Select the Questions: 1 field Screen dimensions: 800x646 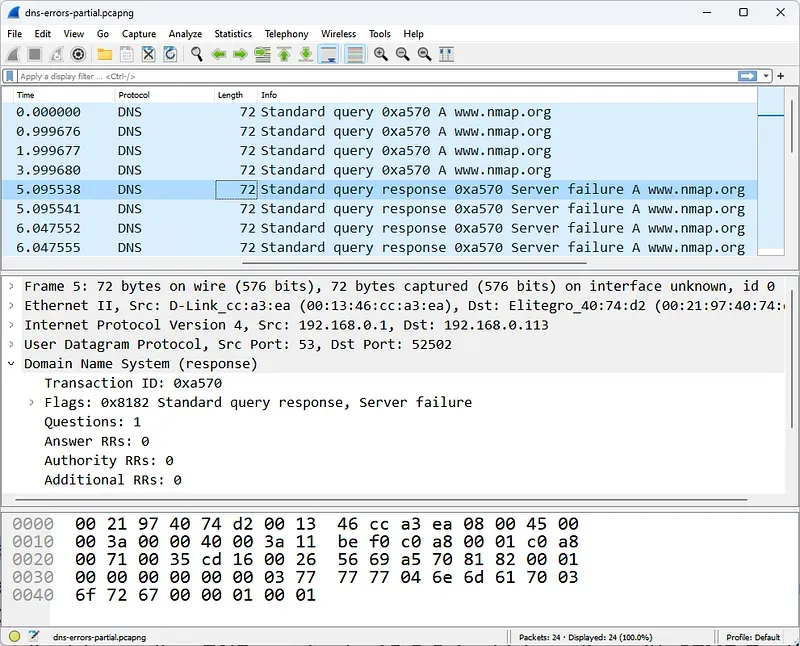pyautogui.click(x=92, y=422)
